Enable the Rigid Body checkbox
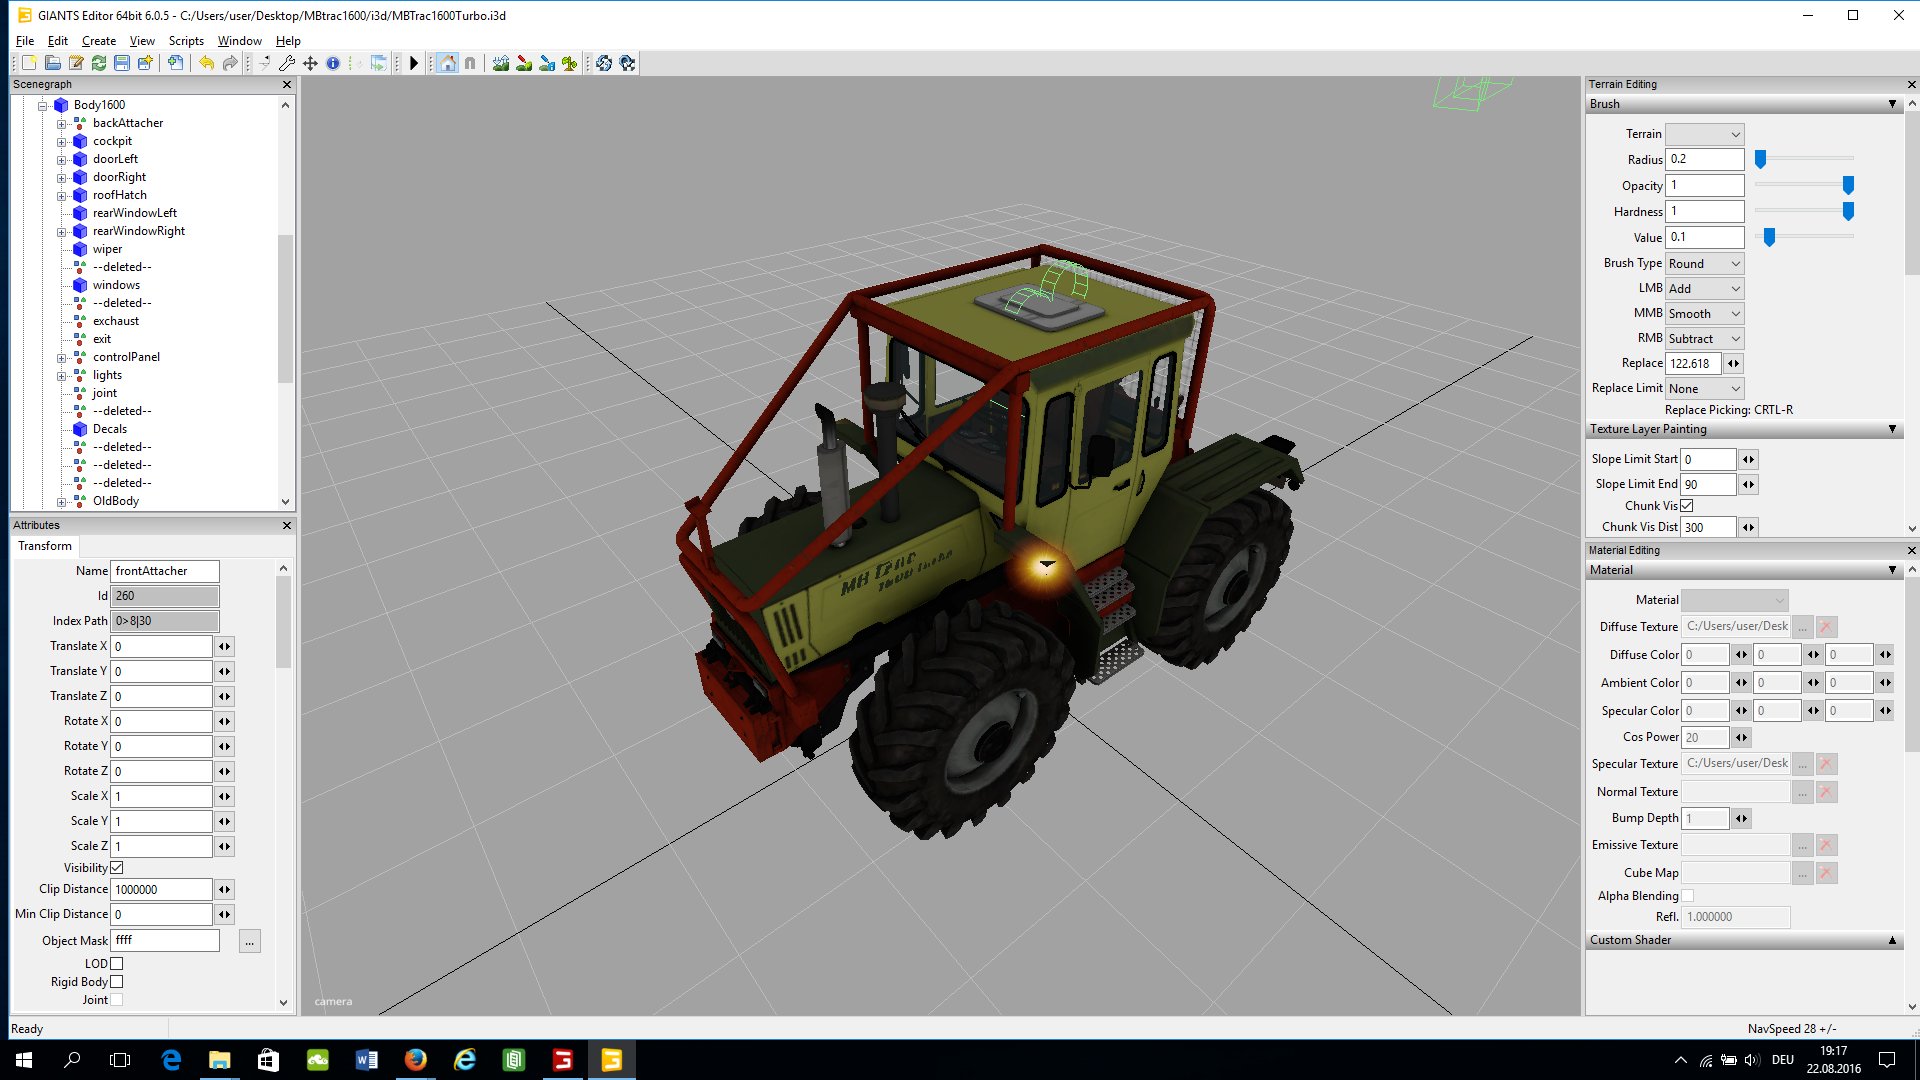Image resolution: width=1920 pixels, height=1080 pixels. pyautogui.click(x=117, y=982)
